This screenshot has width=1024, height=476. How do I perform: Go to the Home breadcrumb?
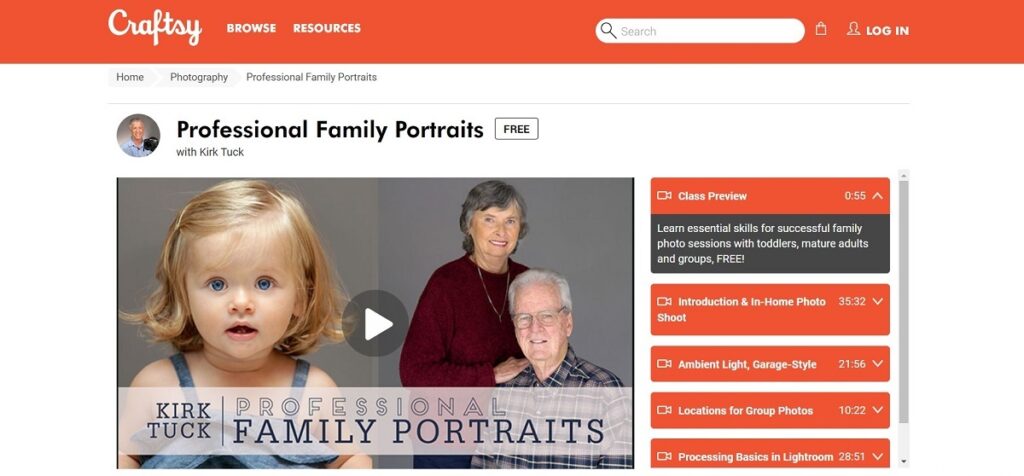(130, 77)
